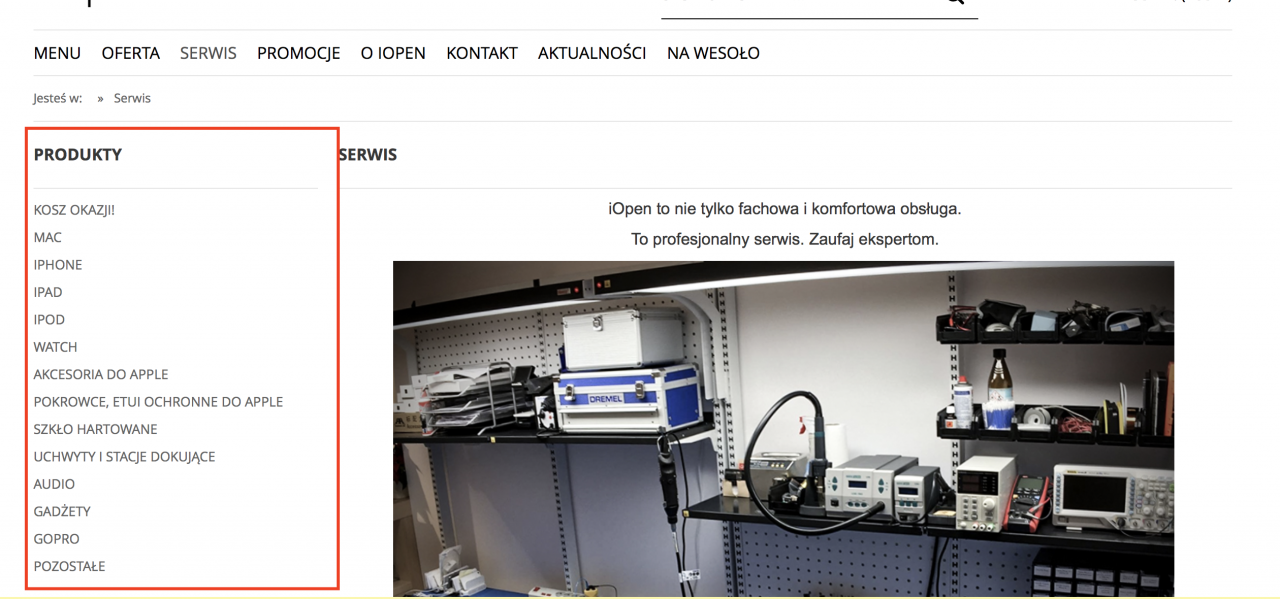The image size is (1280, 599).
Task: Open KOSZ OKAZJI! product category
Action: (x=74, y=210)
